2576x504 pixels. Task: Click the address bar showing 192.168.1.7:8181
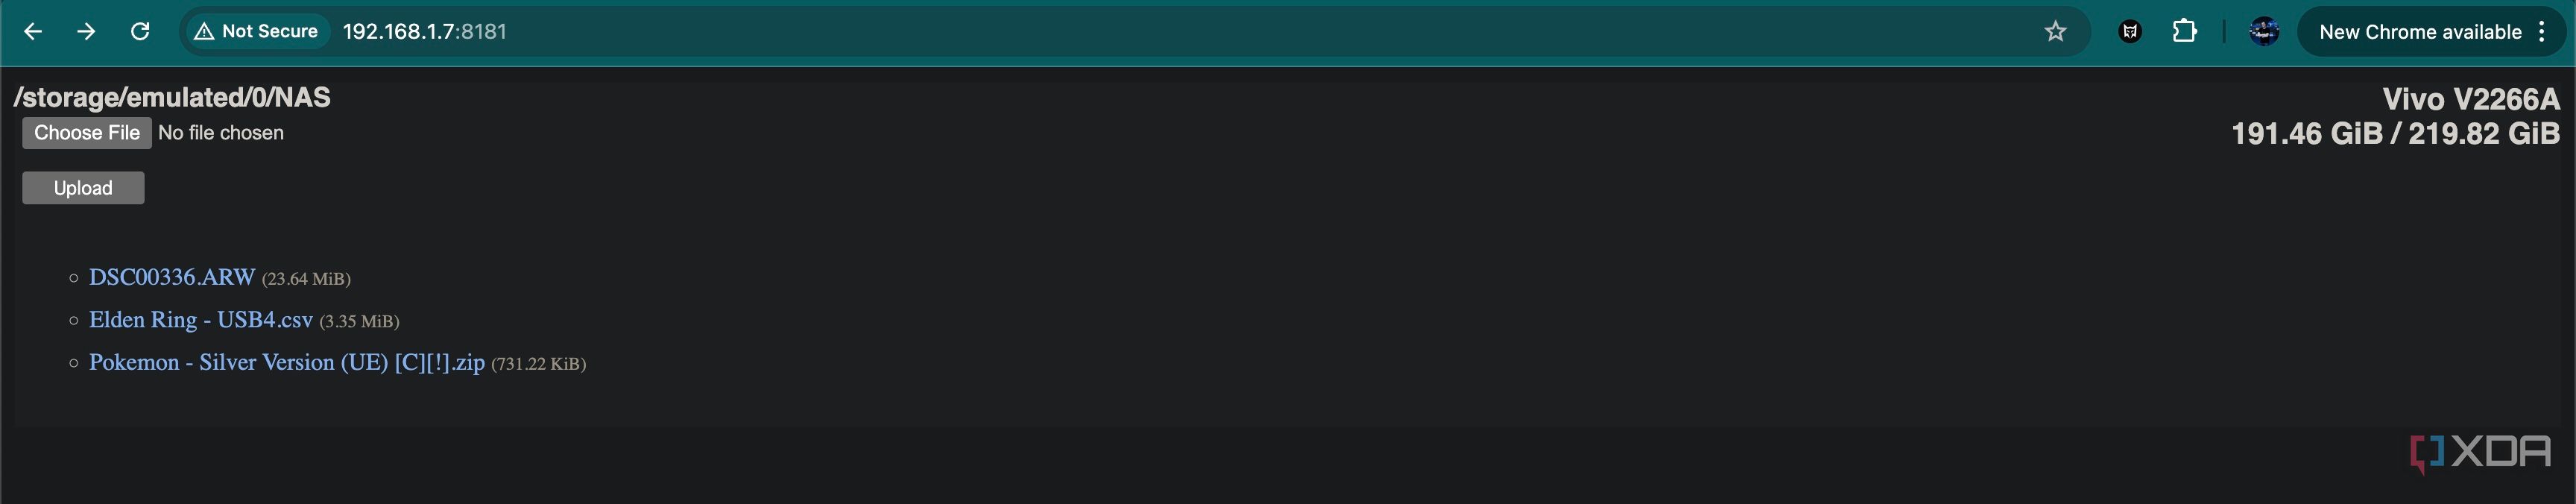pos(1180,32)
